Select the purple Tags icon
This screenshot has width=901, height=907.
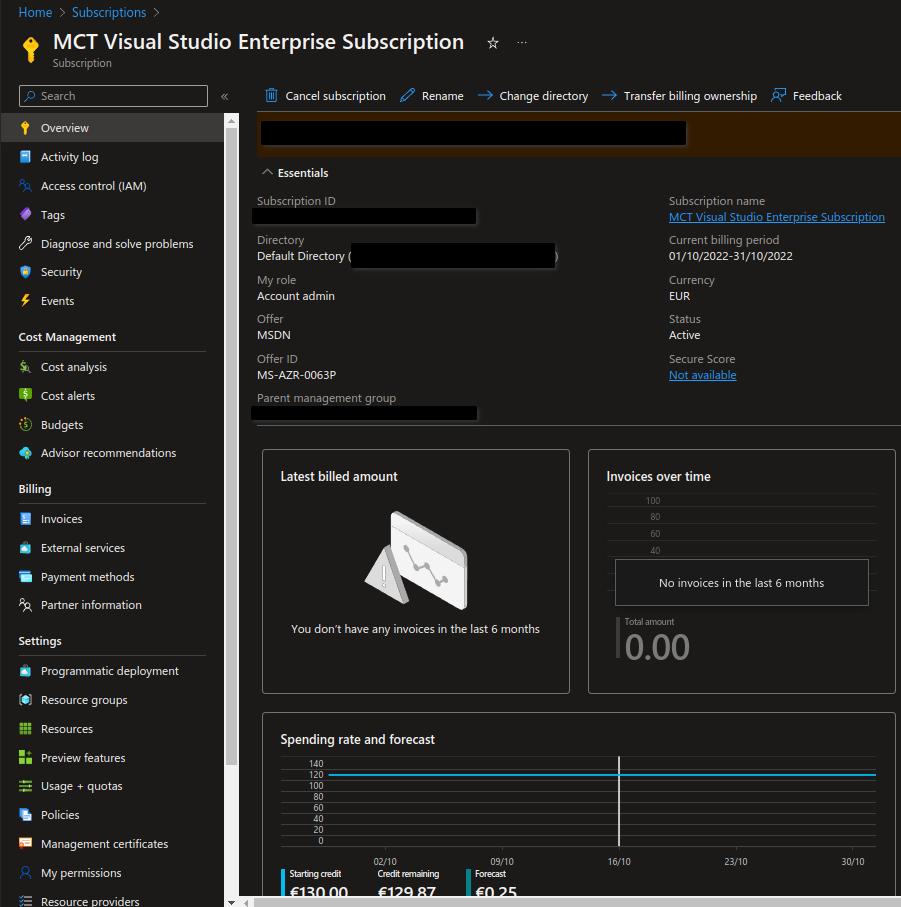coord(25,215)
